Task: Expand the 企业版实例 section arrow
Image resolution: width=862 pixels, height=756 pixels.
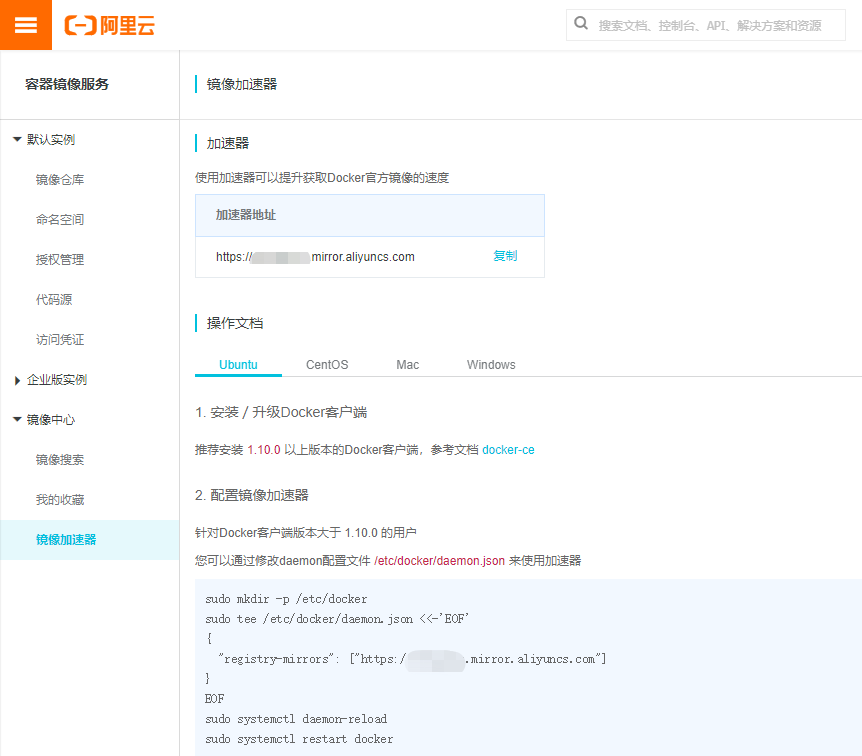Action: coord(17,380)
